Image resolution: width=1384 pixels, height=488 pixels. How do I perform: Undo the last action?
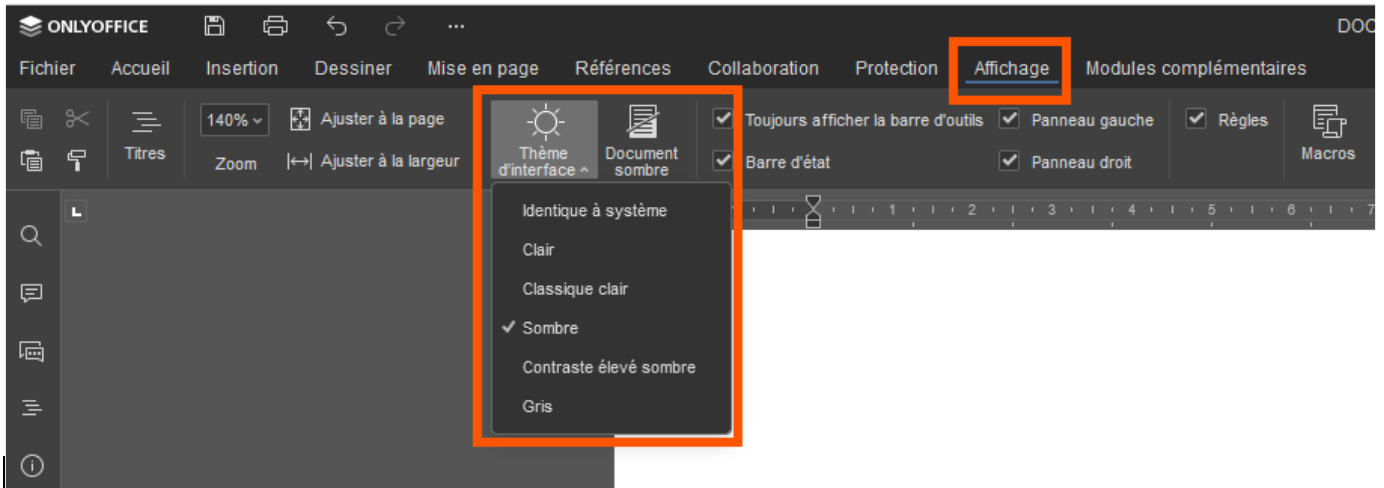click(x=336, y=26)
